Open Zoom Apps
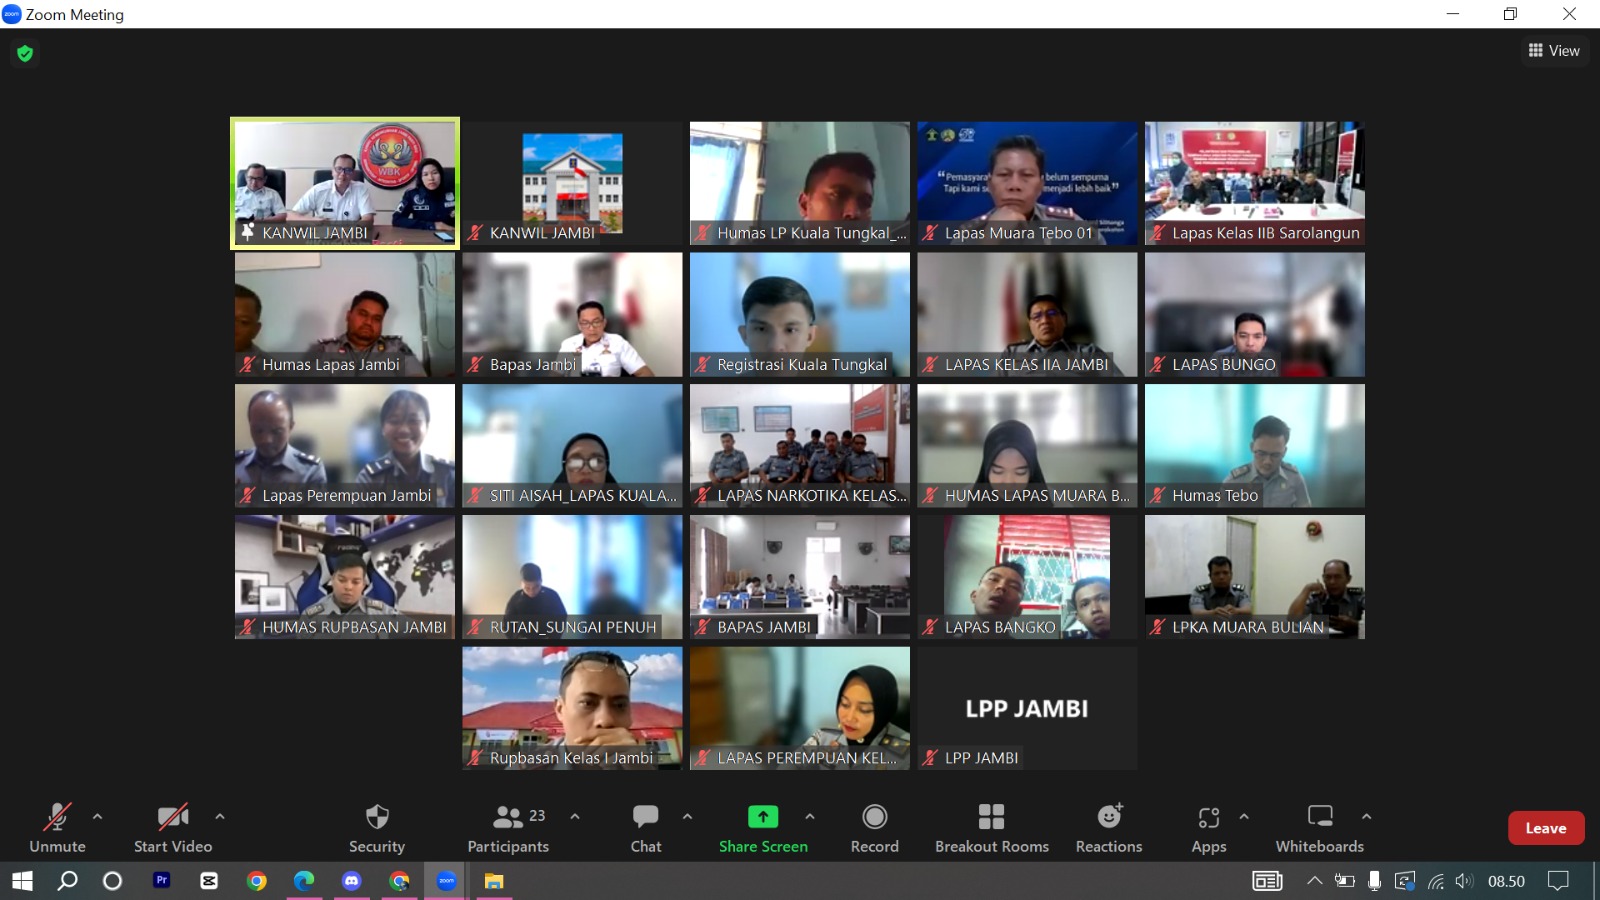The width and height of the screenshot is (1600, 900). (x=1209, y=828)
